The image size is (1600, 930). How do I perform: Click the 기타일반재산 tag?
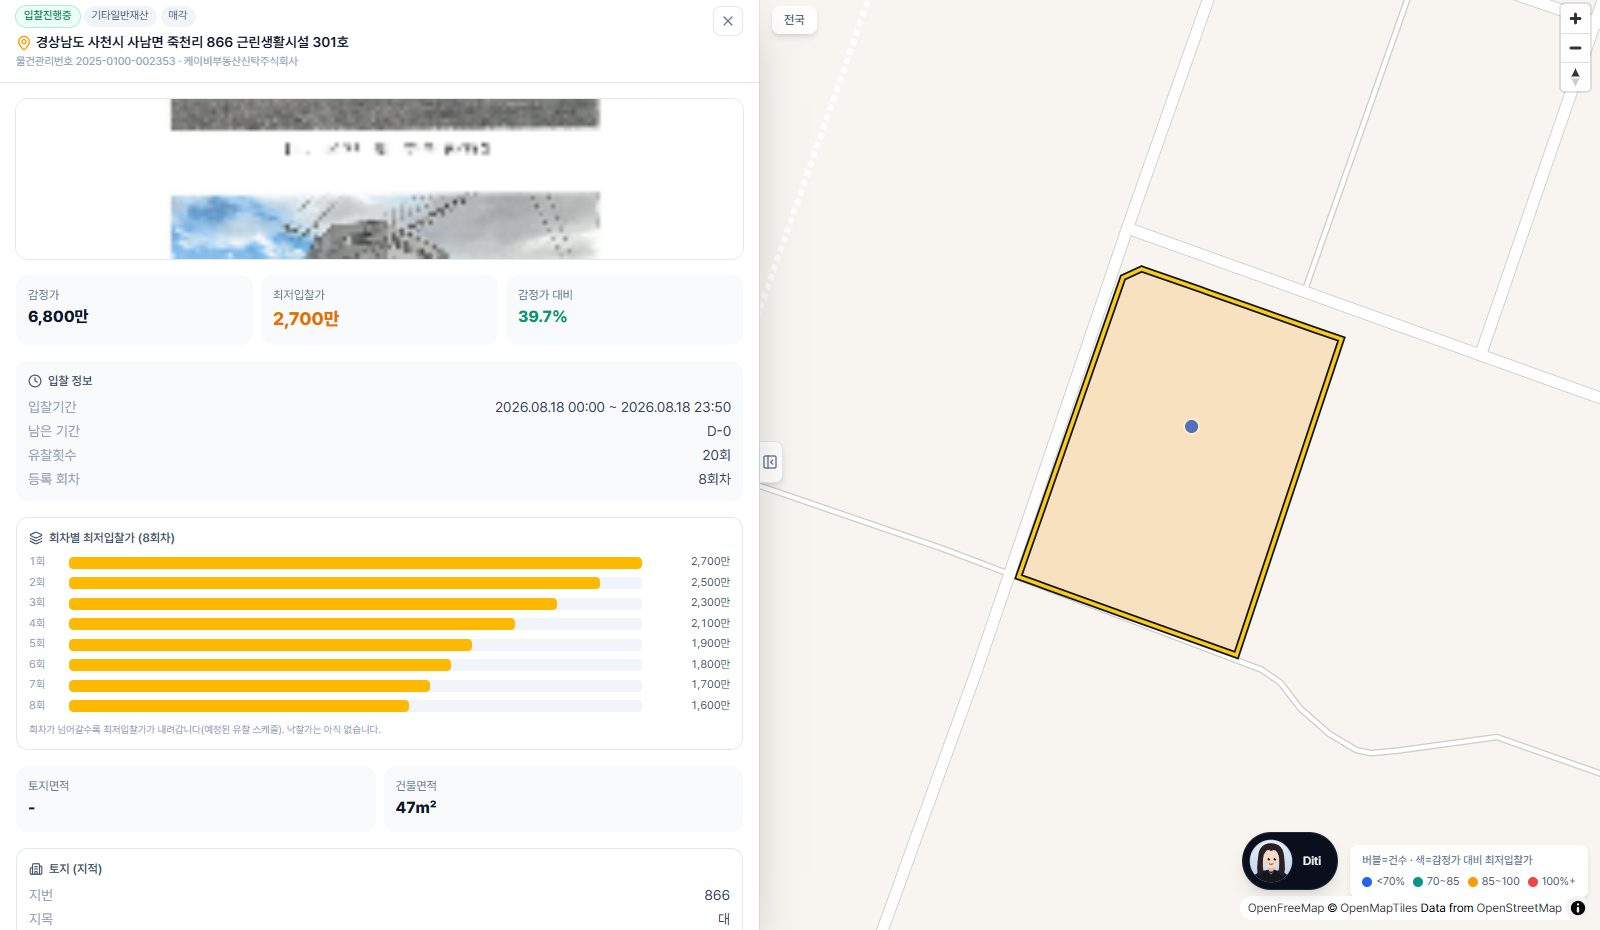tap(119, 16)
